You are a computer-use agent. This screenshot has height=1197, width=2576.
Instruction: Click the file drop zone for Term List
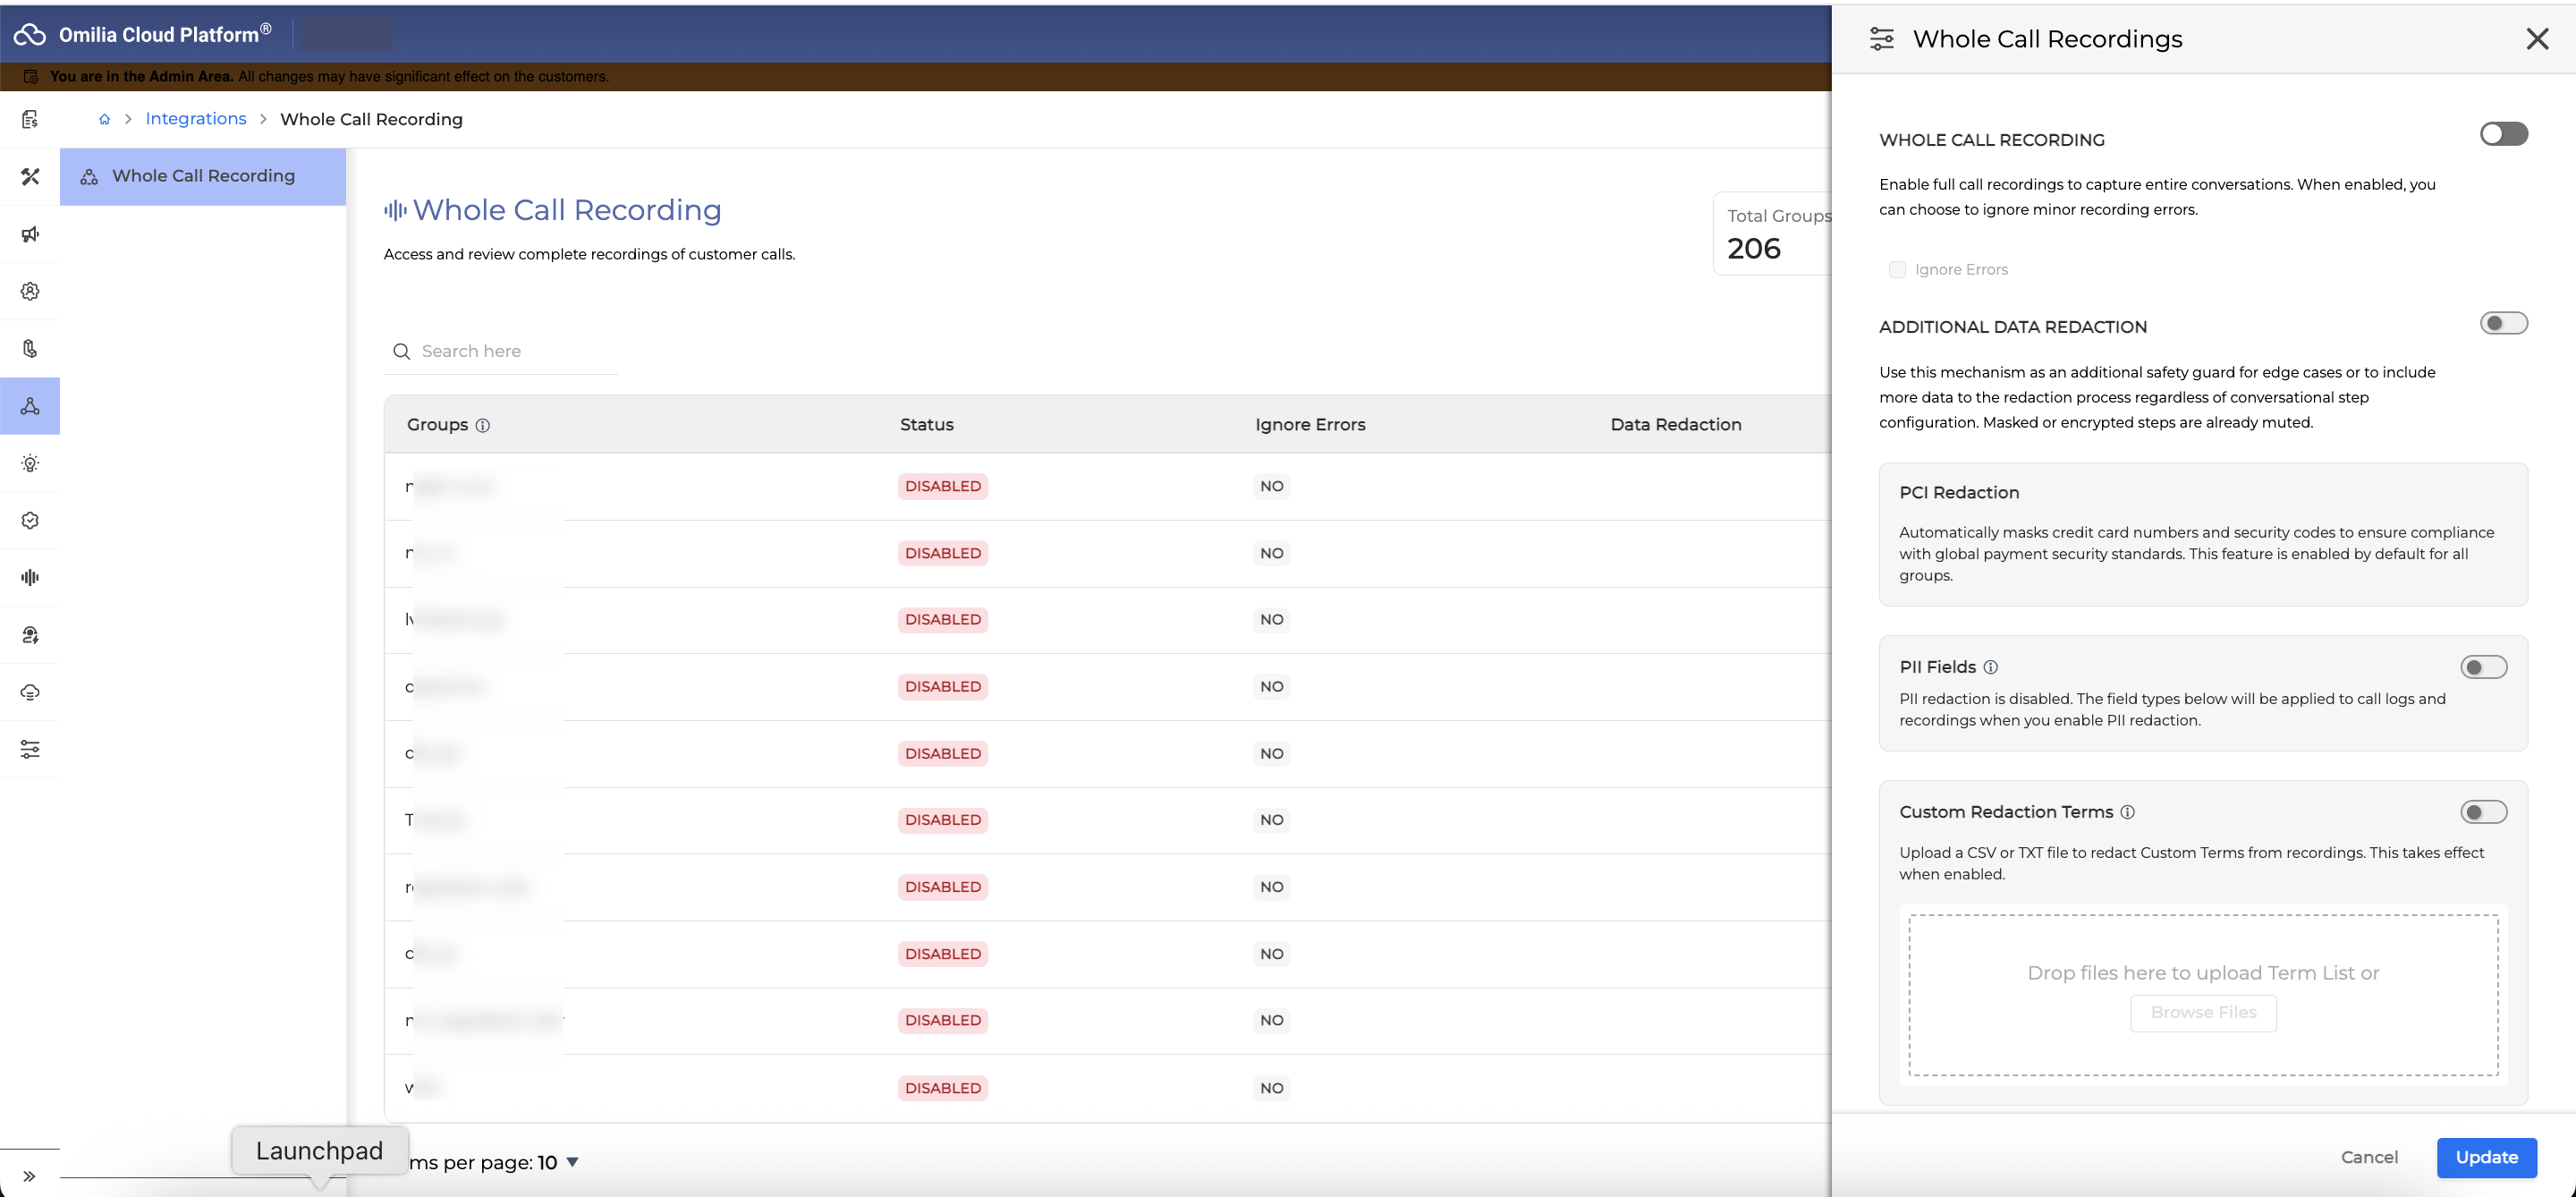pyautogui.click(x=2203, y=995)
